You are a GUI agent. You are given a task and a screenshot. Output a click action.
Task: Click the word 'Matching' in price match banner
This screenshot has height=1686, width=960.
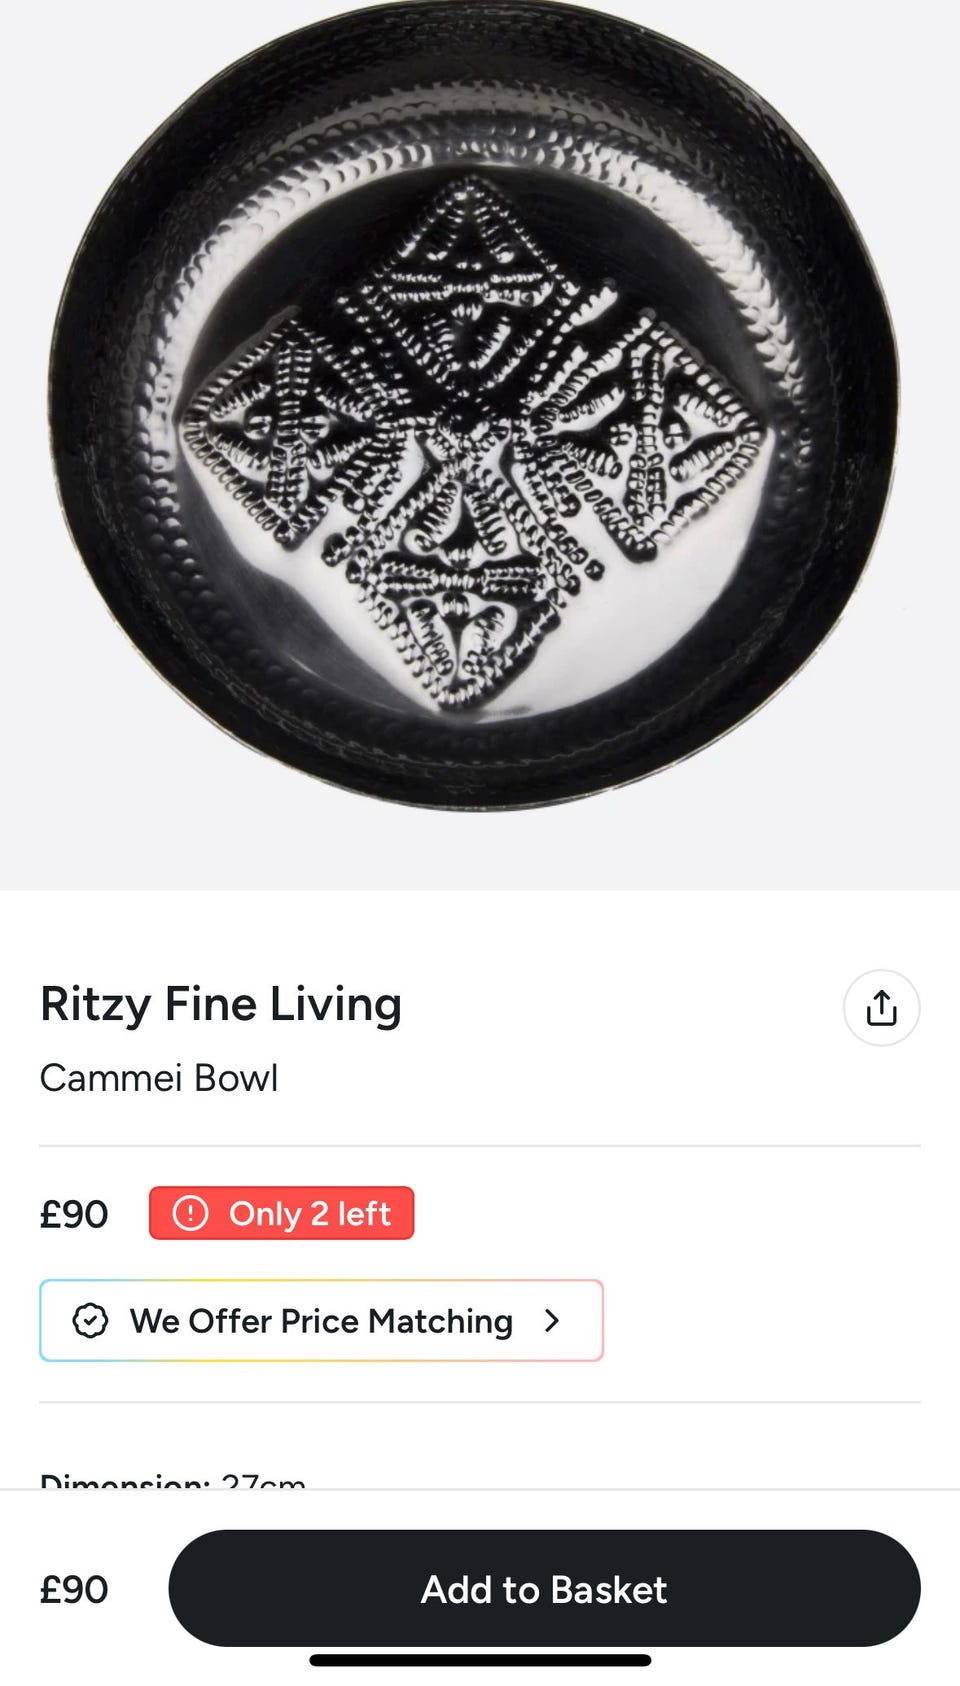pos(440,1321)
